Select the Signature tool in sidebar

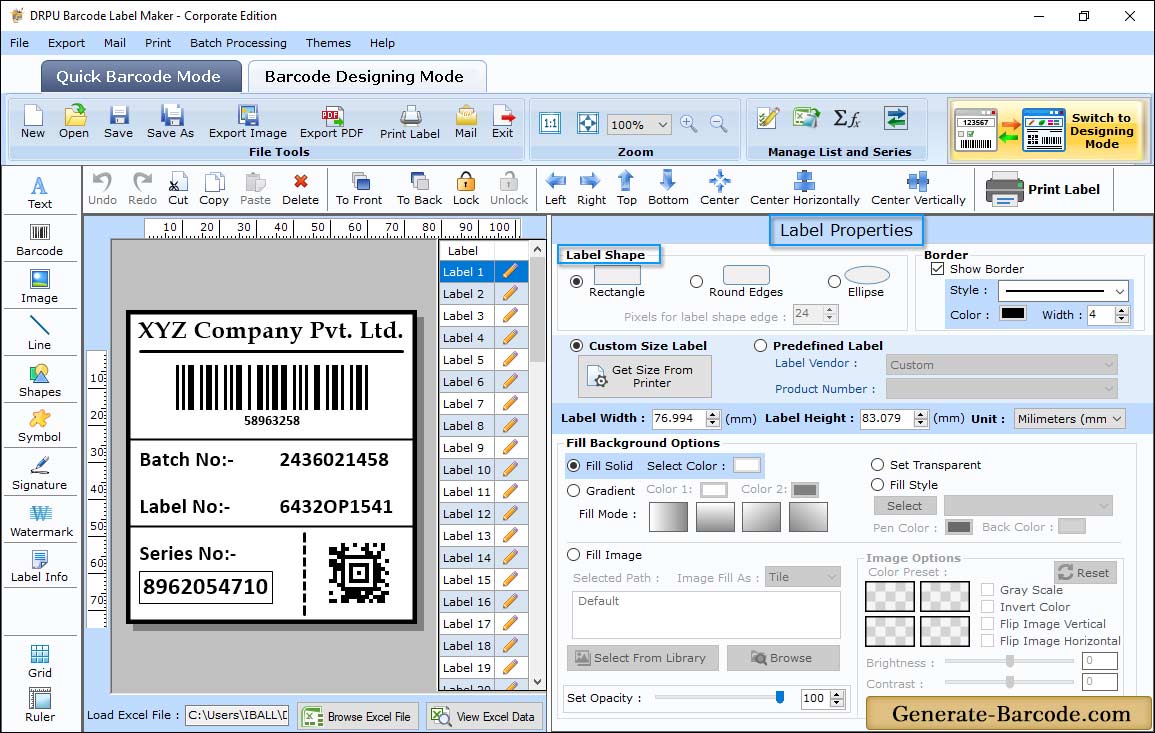pos(40,474)
